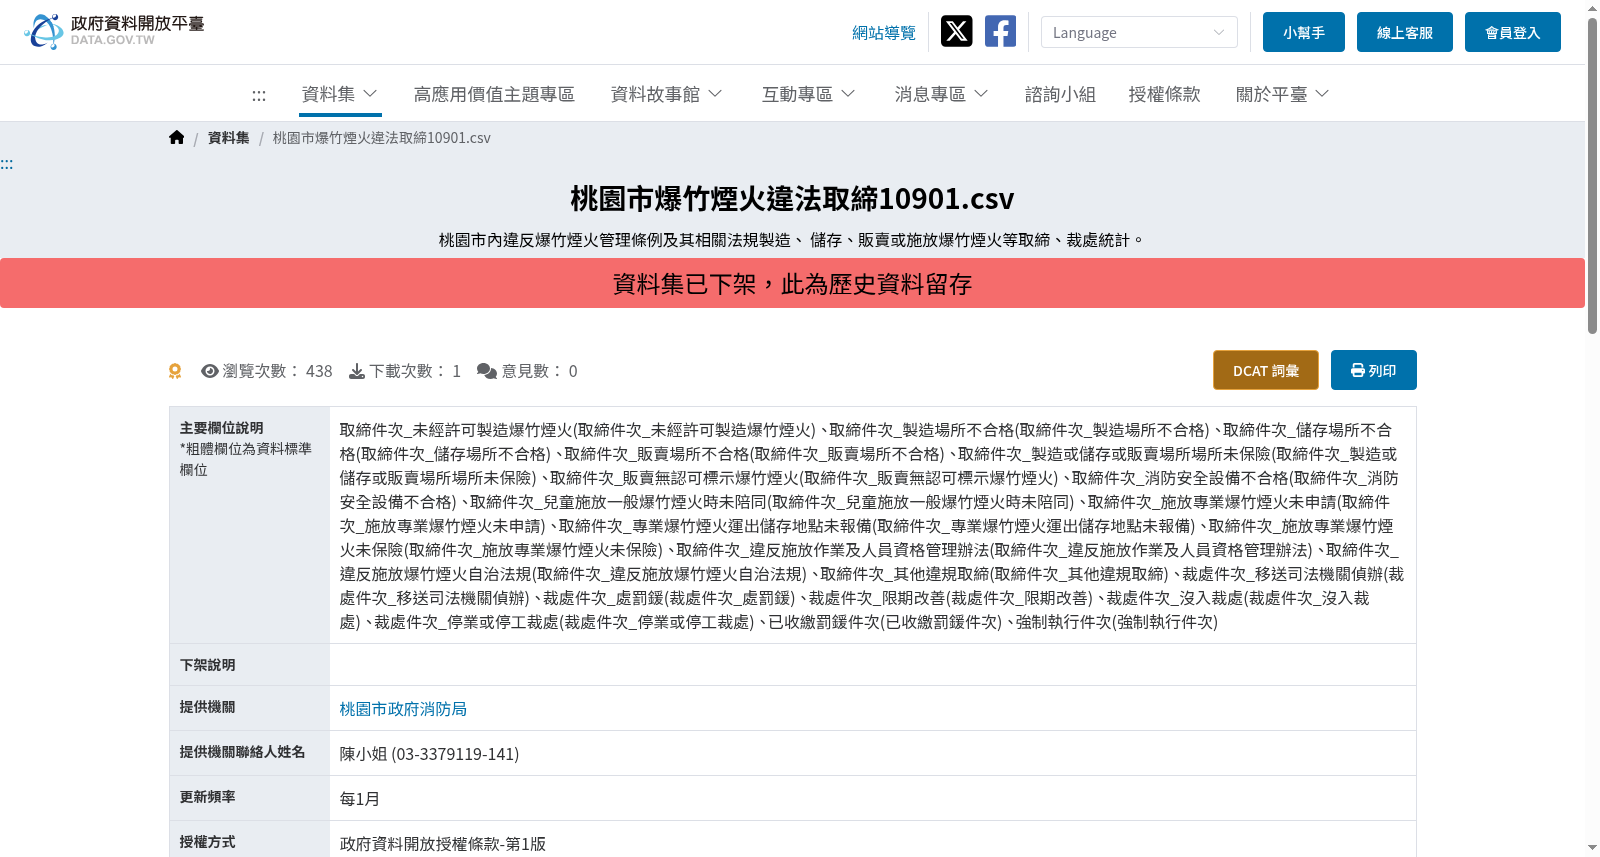Open the 授權條款 navigation item
Viewport: 1600px width, 857px height.
coord(1164,94)
